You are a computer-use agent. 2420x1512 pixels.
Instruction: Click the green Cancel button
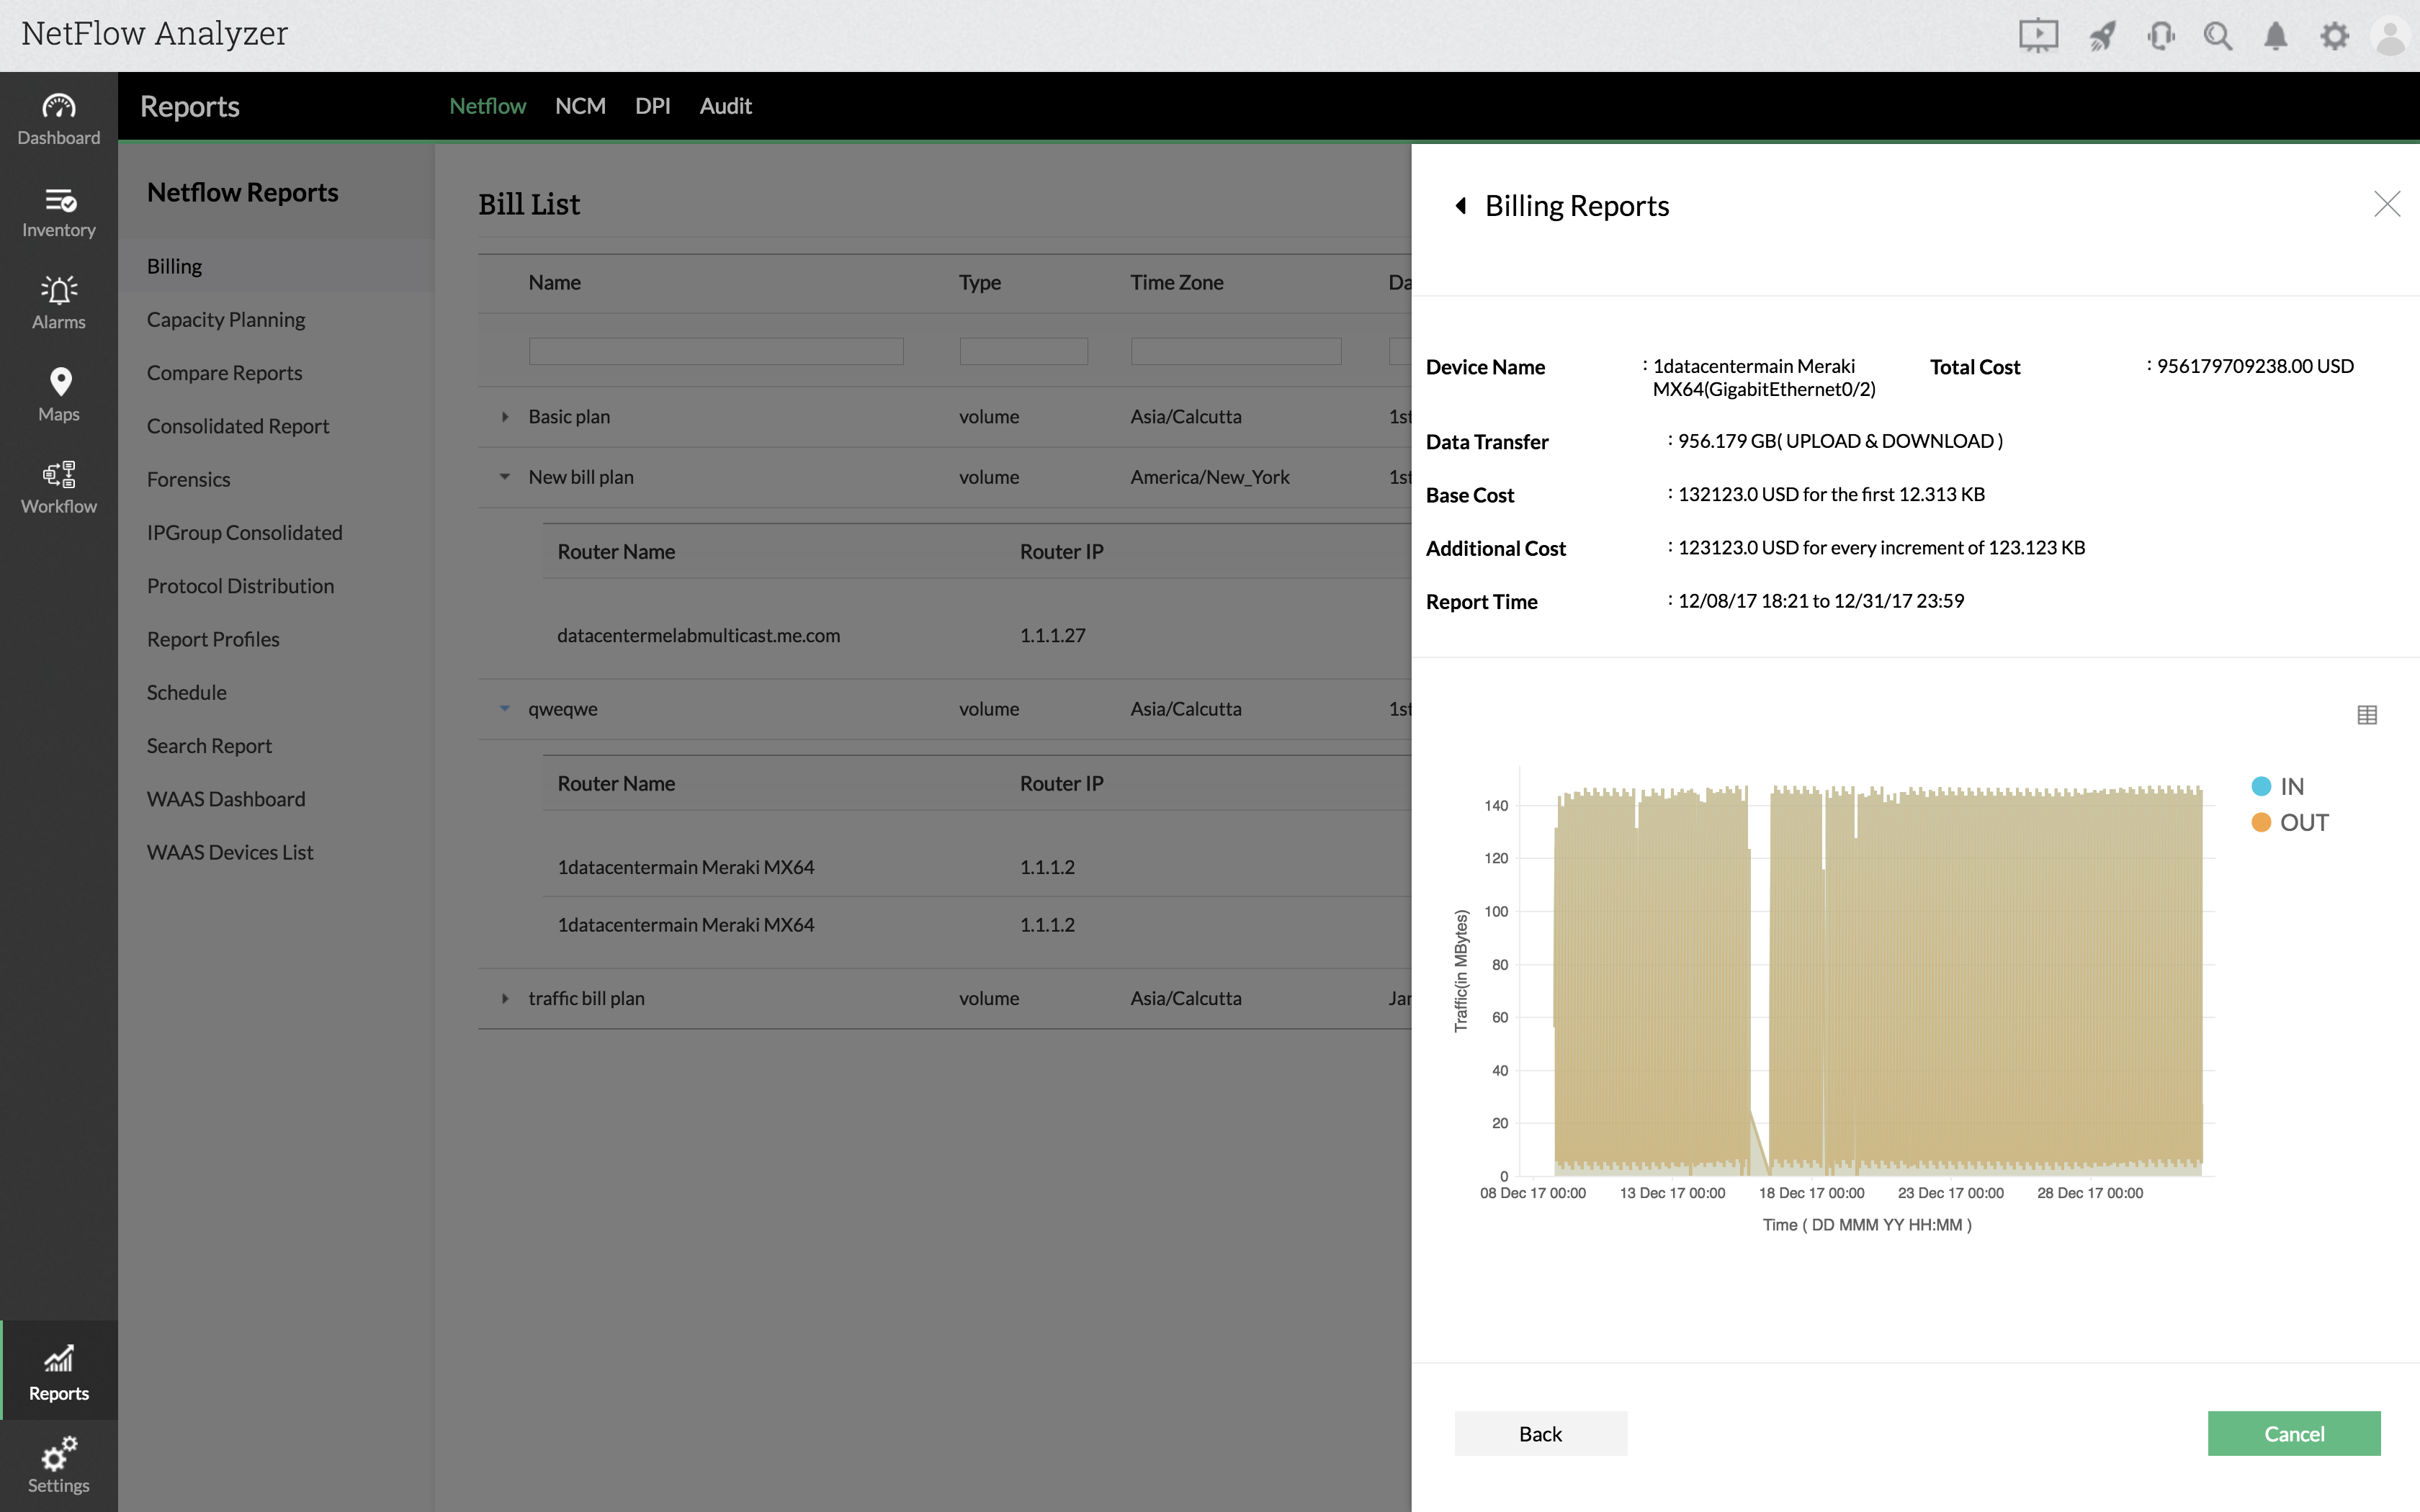[2293, 1433]
